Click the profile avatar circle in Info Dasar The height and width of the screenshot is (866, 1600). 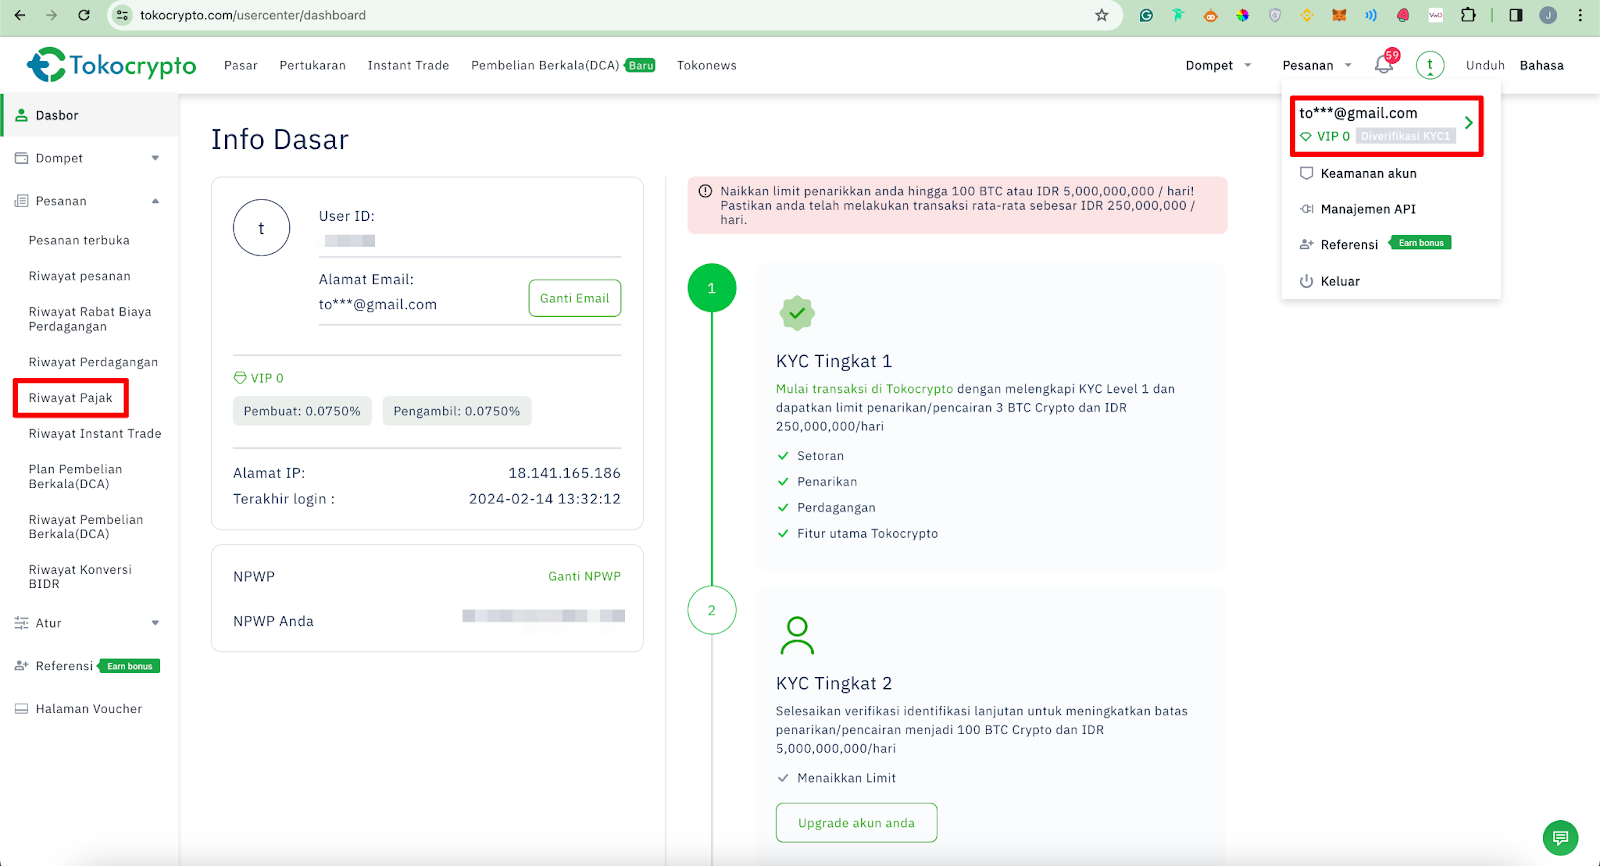pos(261,228)
